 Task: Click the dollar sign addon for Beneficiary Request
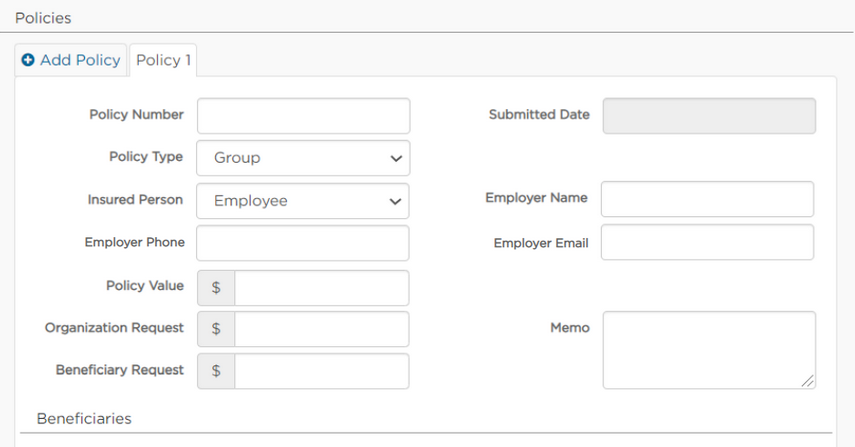216,371
